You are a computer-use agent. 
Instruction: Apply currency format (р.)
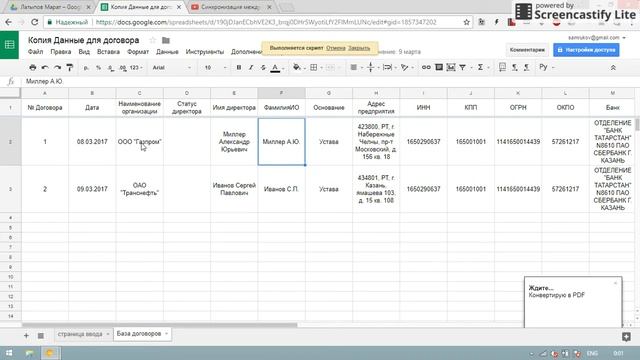click(86, 68)
